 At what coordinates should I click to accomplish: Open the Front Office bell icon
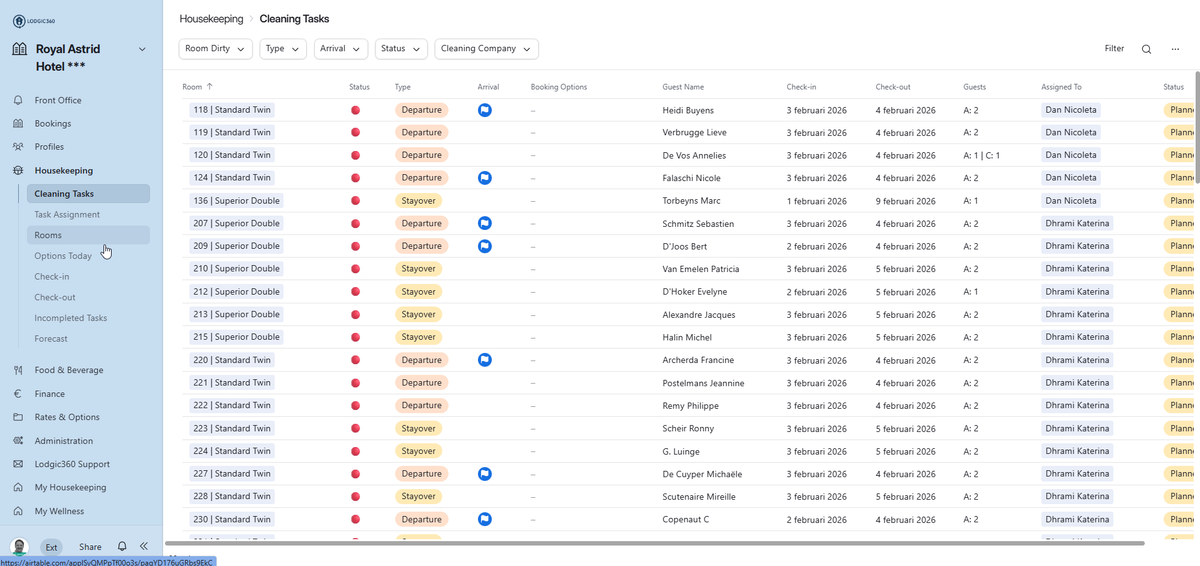18,100
